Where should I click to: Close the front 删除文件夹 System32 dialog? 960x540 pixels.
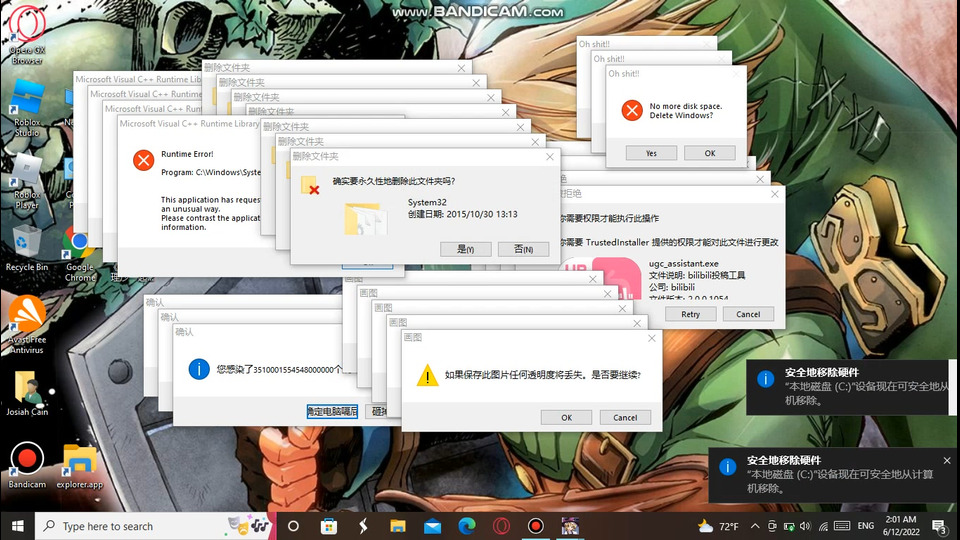click(x=549, y=157)
